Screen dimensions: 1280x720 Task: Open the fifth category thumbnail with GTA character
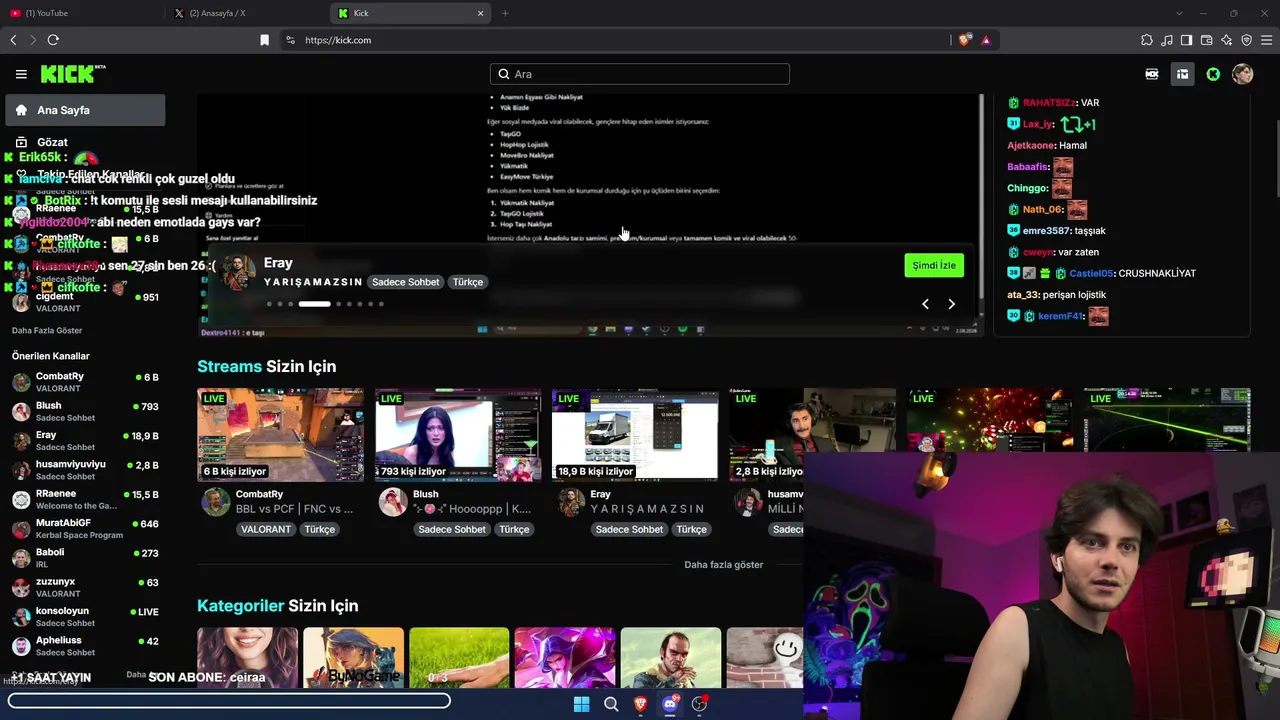(x=670, y=658)
